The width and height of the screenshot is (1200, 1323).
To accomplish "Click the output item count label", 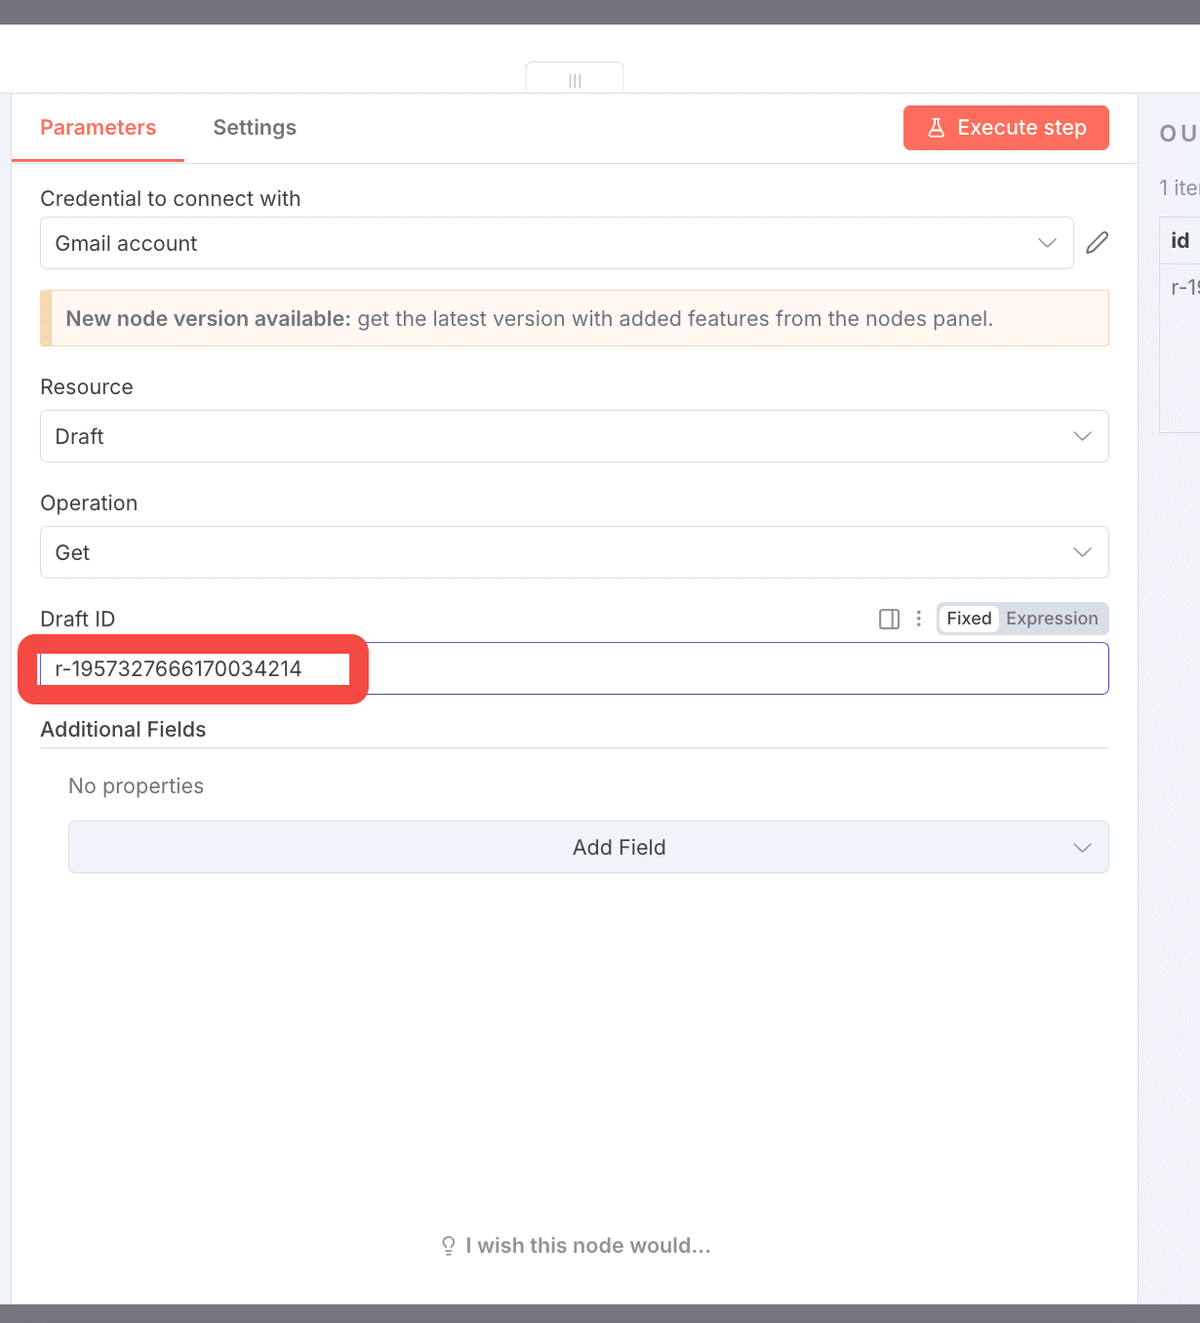I will 1179,188.
